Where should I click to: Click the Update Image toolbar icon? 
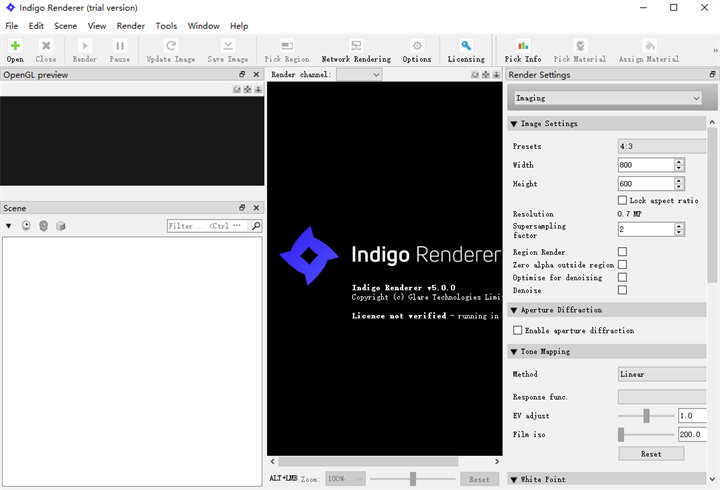tap(171, 45)
